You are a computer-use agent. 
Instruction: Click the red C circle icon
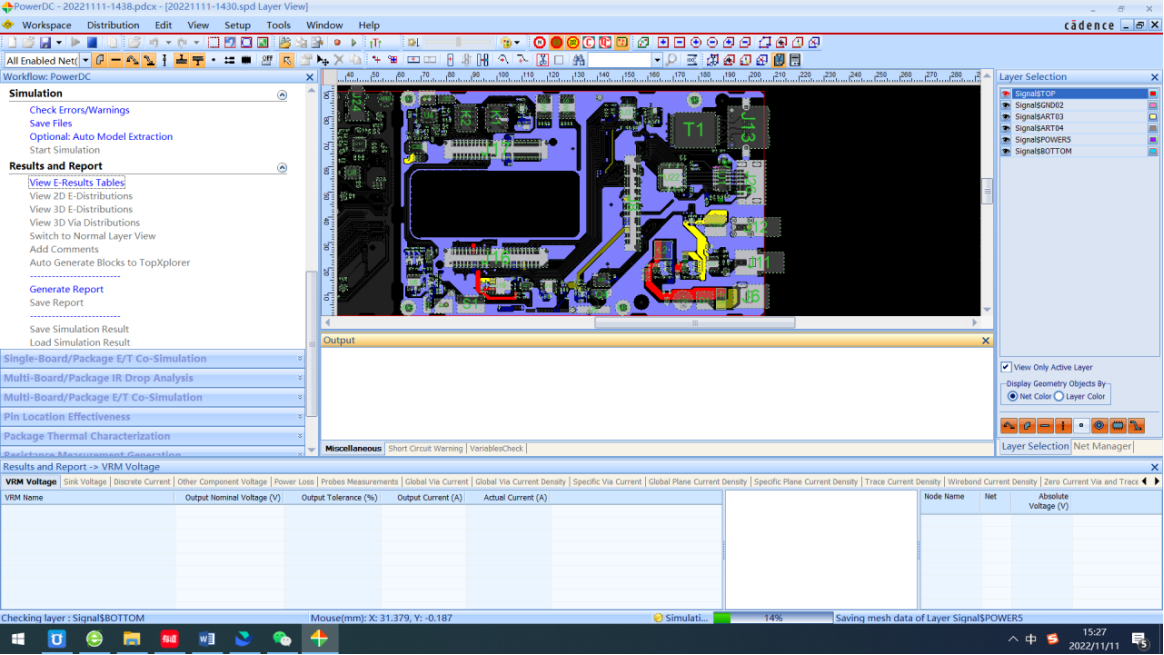click(x=589, y=42)
